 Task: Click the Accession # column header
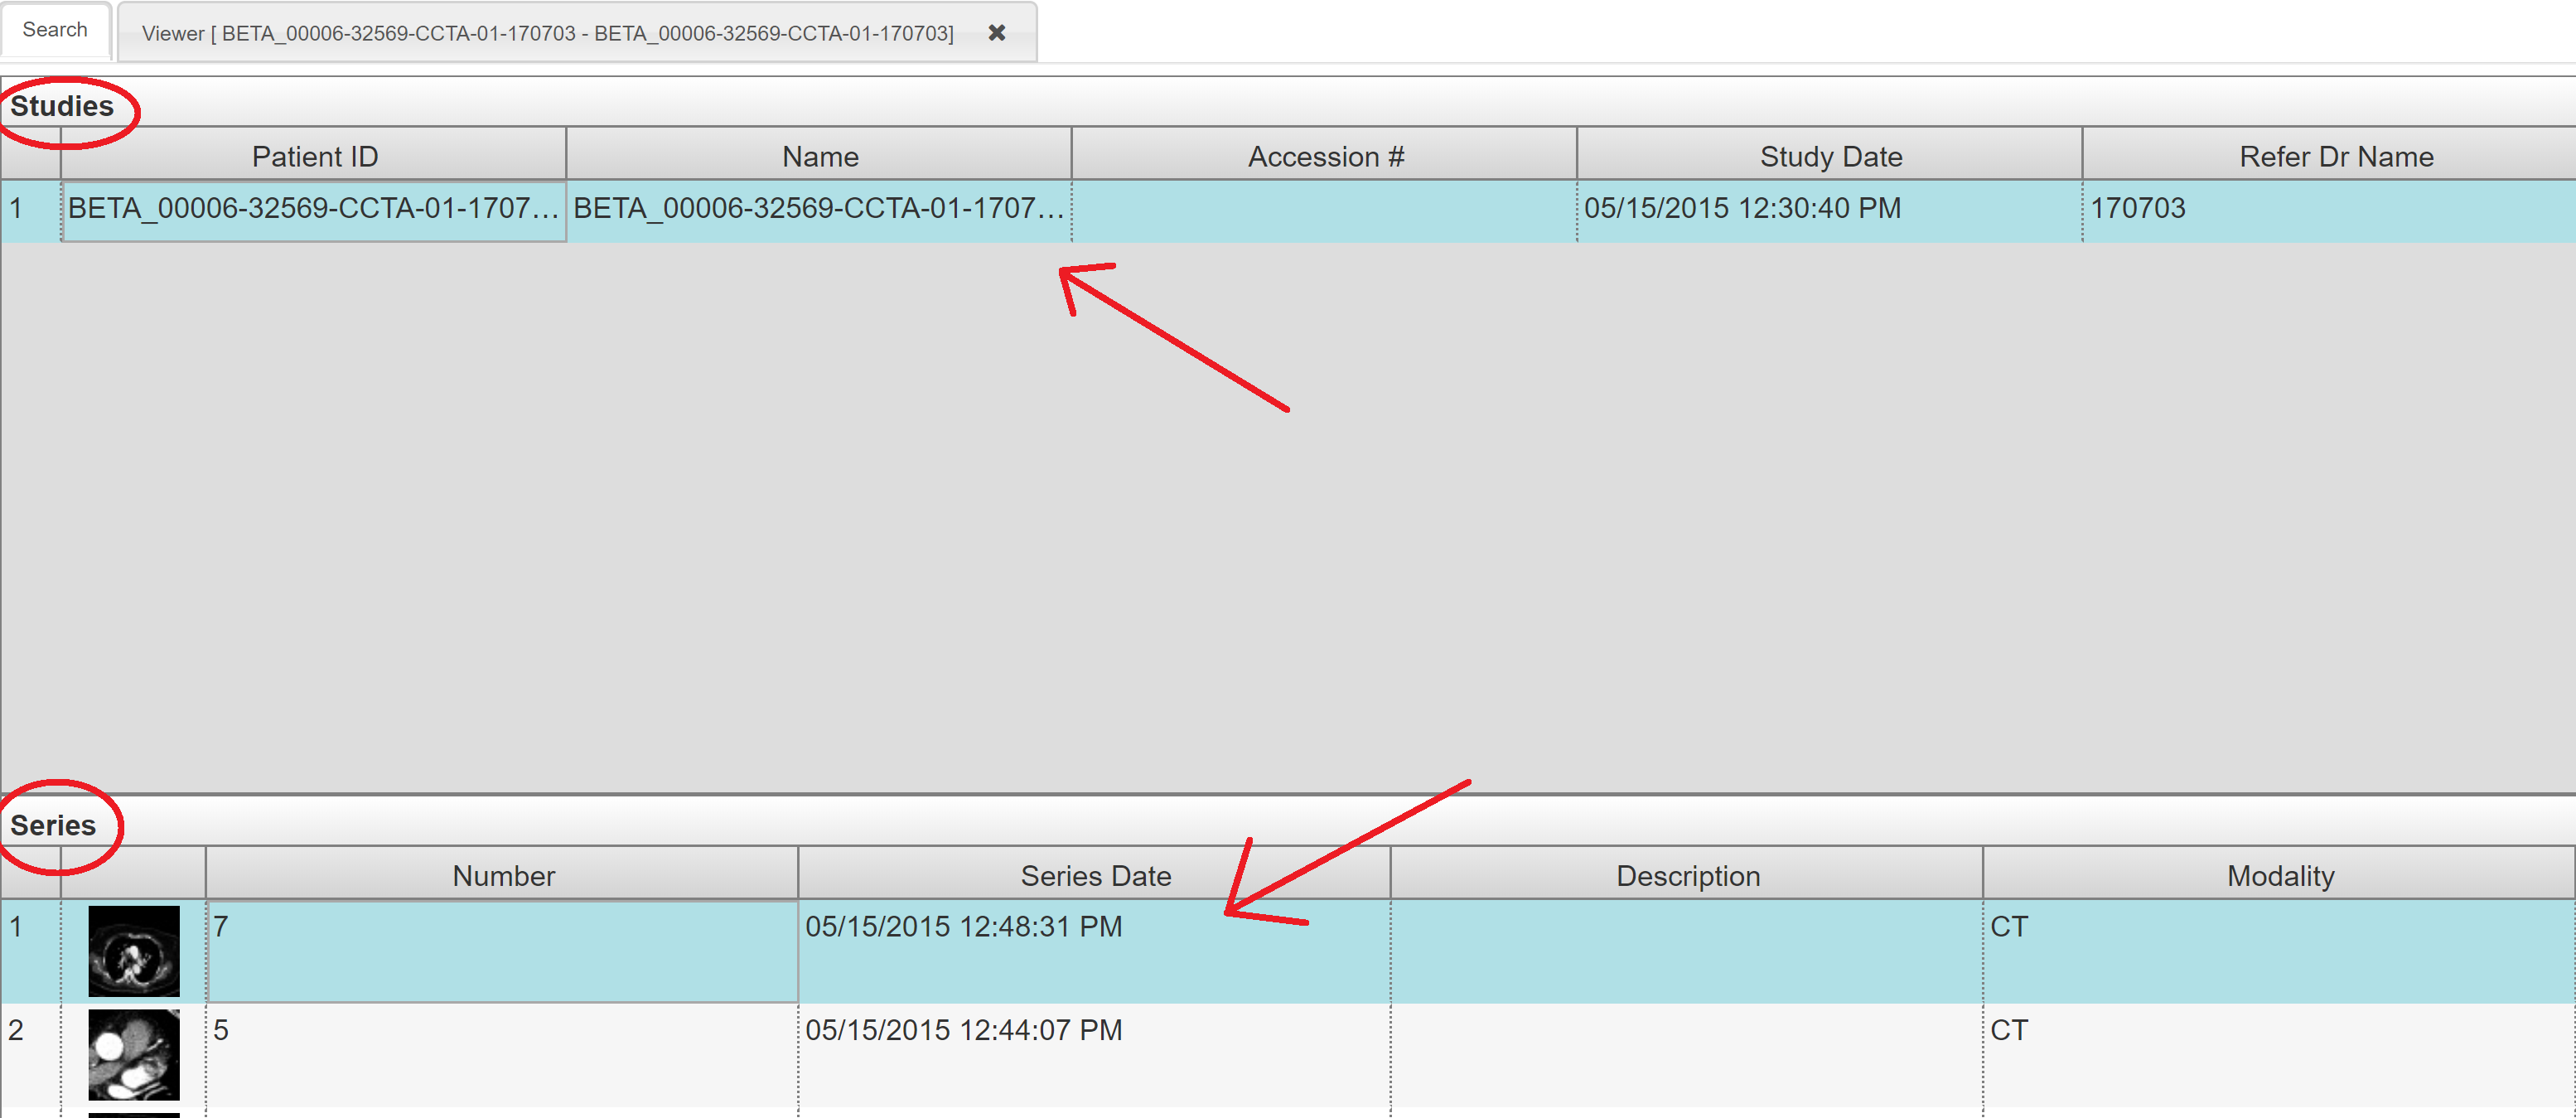tap(1325, 156)
